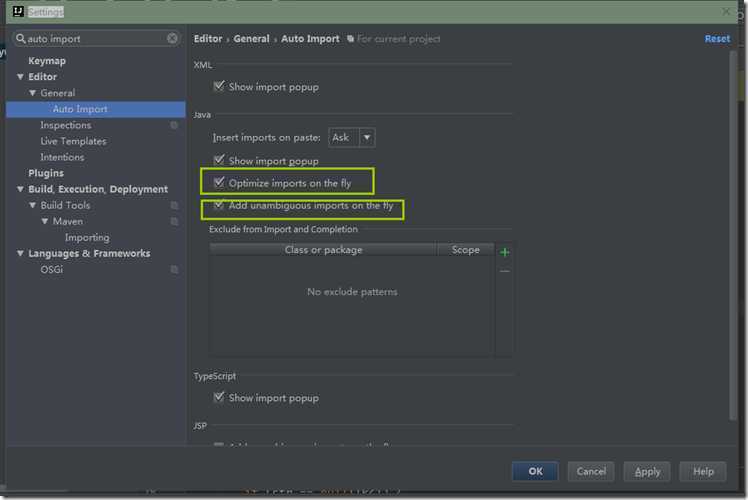Add an exclude pattern with plus icon

(x=505, y=252)
